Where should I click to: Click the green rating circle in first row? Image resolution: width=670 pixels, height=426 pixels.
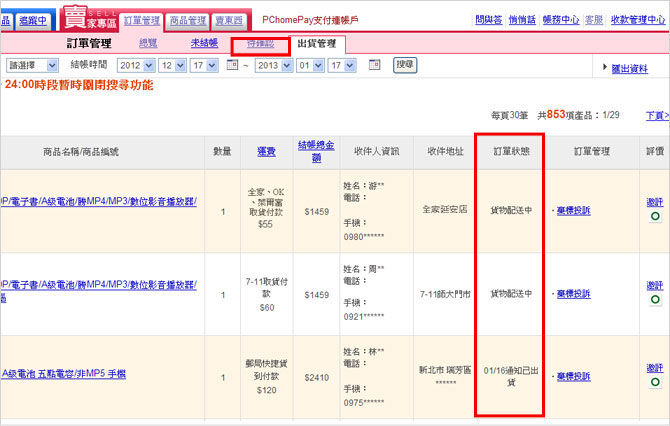tap(655, 216)
